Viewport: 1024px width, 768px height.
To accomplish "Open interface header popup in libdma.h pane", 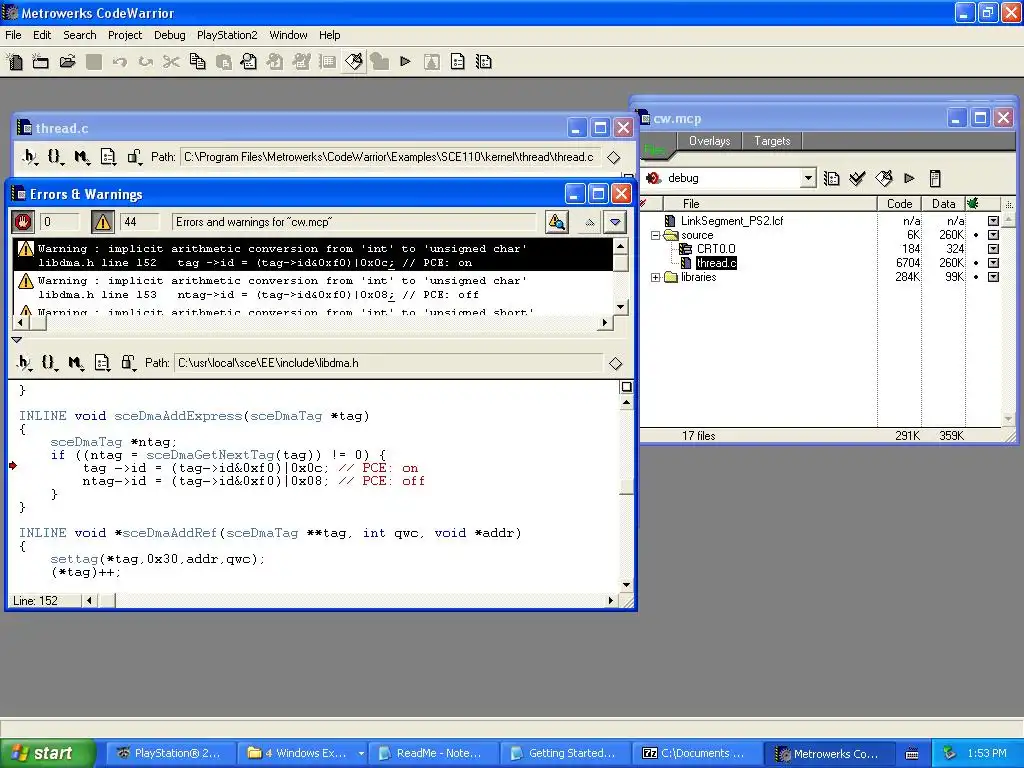I will tap(24, 363).
